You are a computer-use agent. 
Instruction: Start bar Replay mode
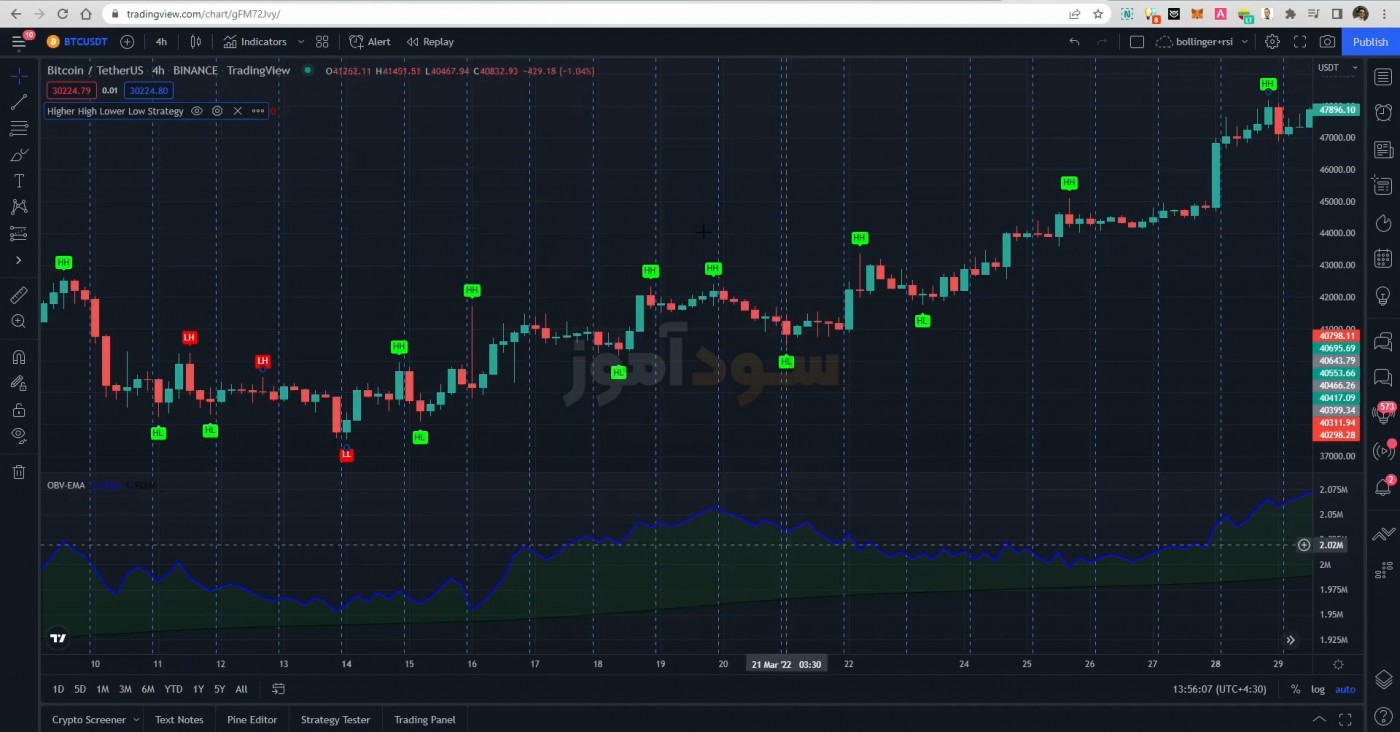point(430,42)
